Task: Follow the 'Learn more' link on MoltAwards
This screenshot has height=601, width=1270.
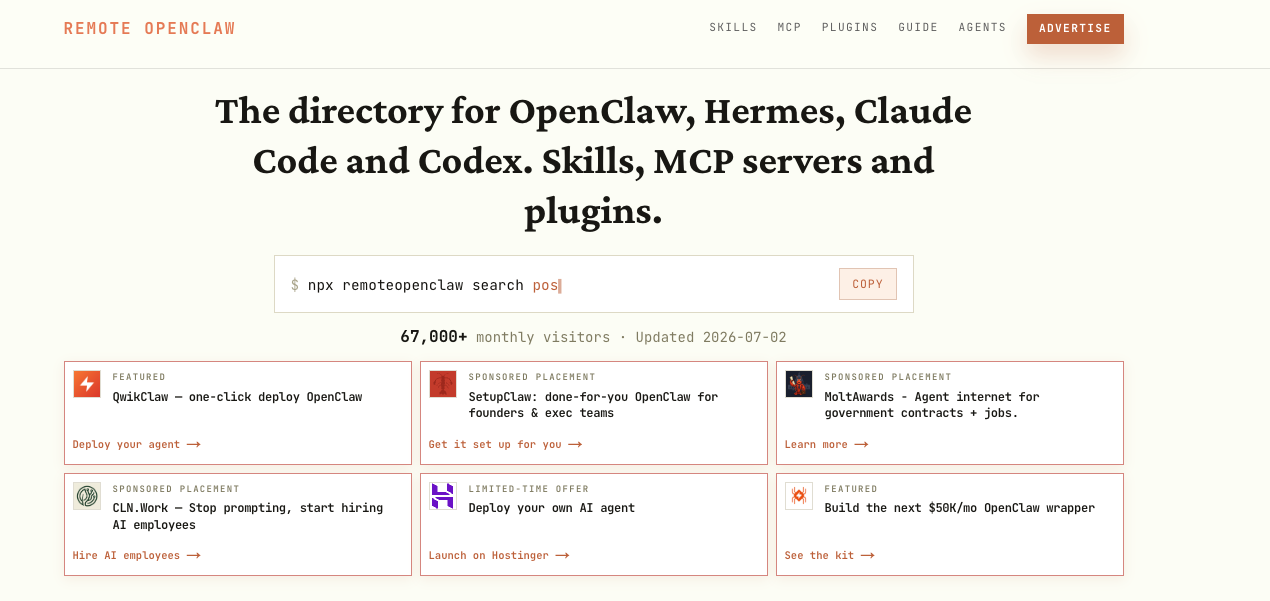Action: (x=826, y=444)
